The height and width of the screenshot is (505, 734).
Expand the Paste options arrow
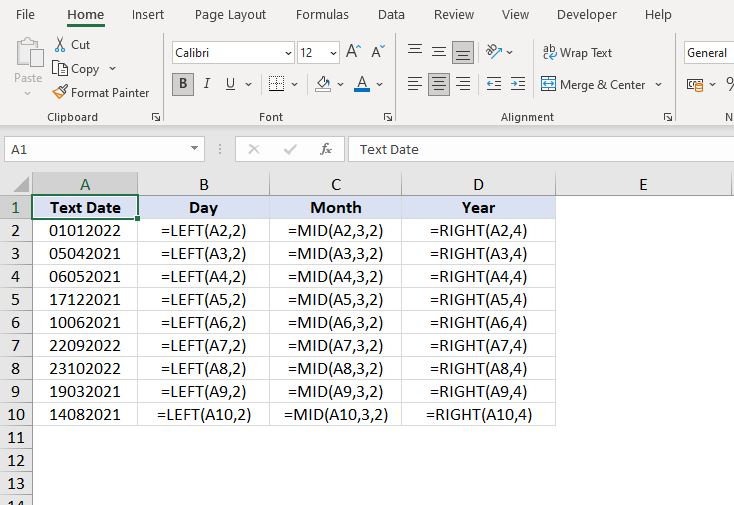tap(28, 93)
